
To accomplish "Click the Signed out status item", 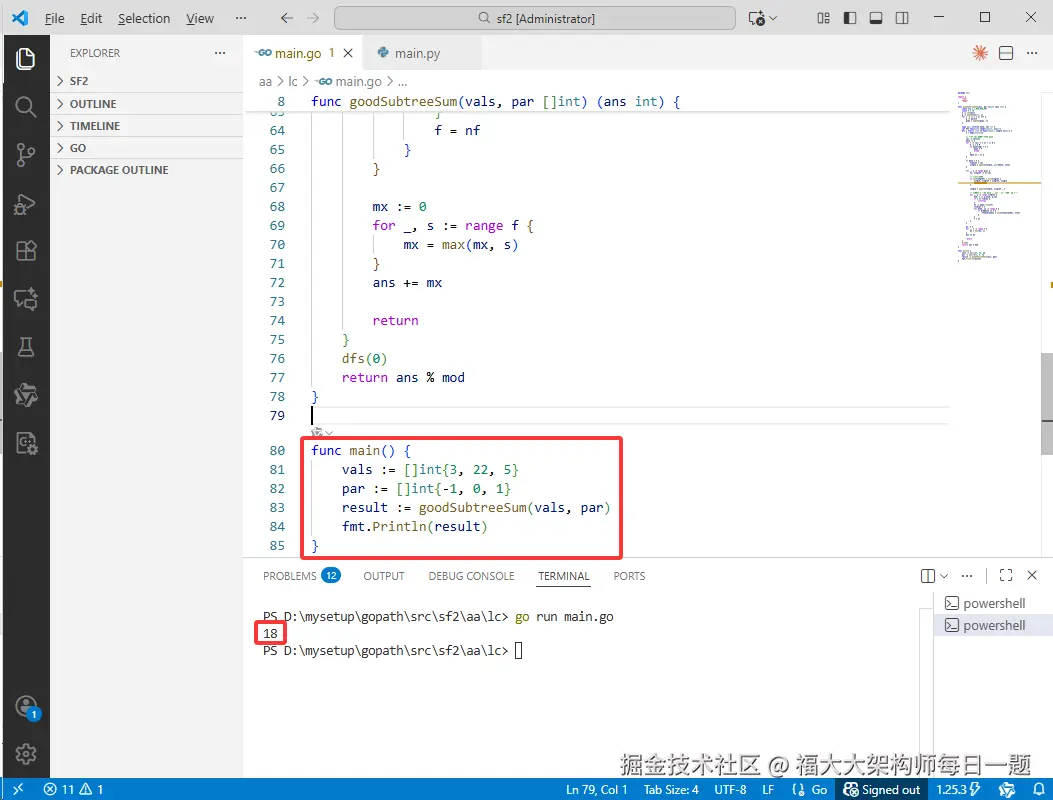I will point(882,789).
